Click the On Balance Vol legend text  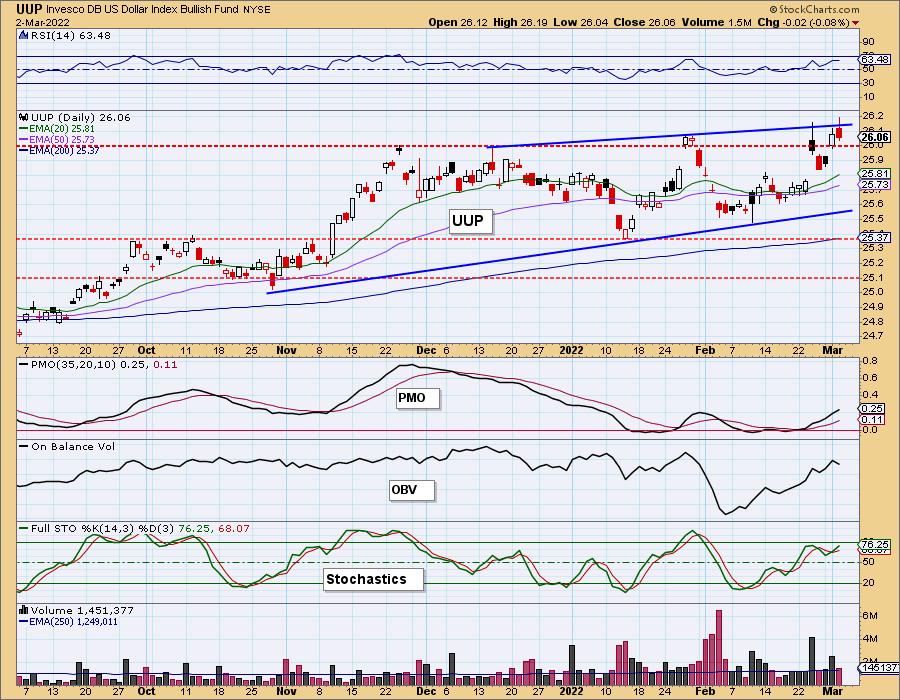click(x=73, y=446)
